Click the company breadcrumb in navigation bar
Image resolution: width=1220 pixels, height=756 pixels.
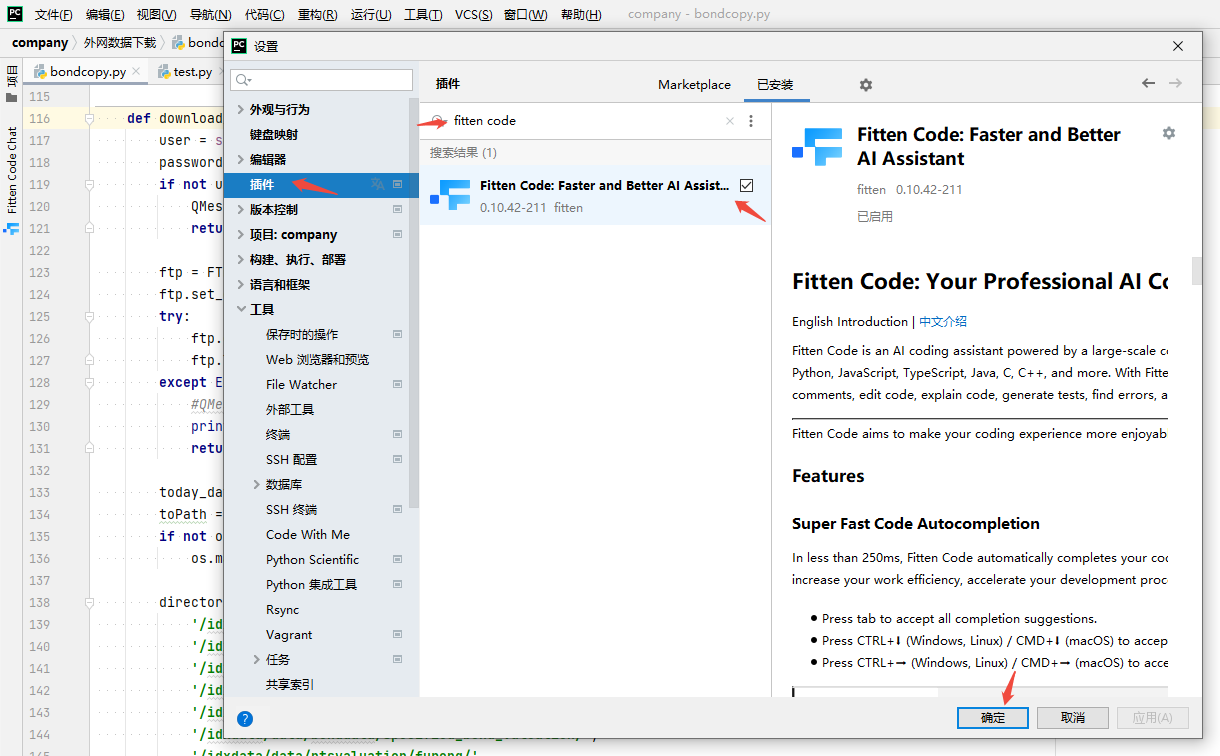[40, 43]
